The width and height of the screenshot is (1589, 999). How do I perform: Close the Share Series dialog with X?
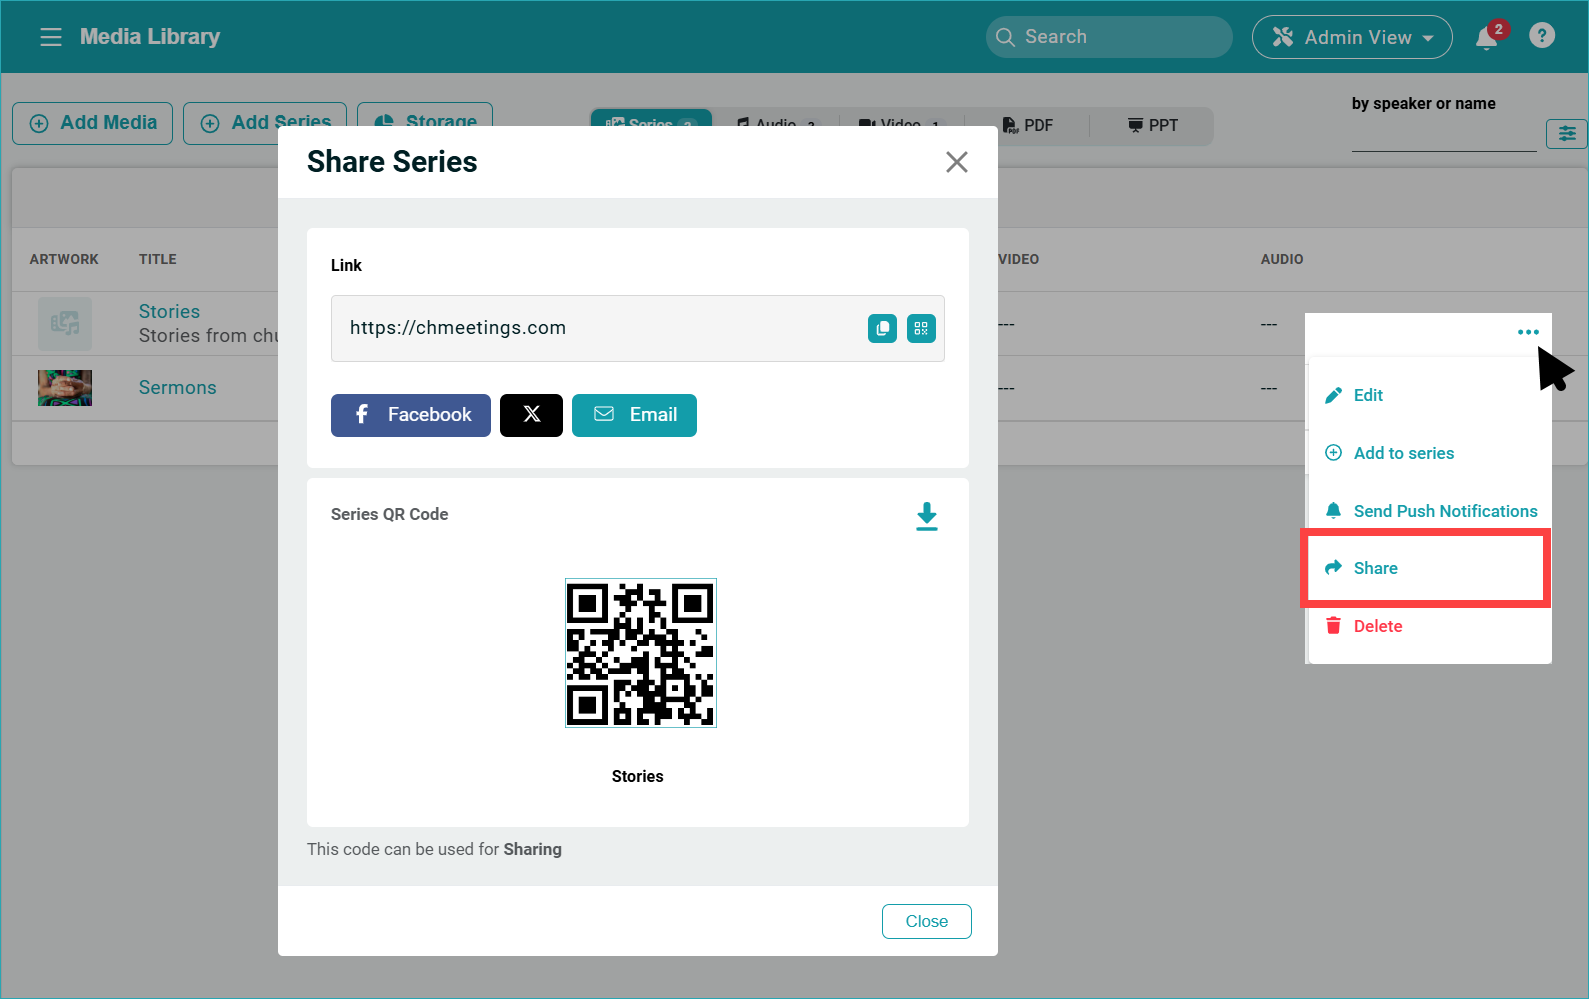[x=956, y=162]
